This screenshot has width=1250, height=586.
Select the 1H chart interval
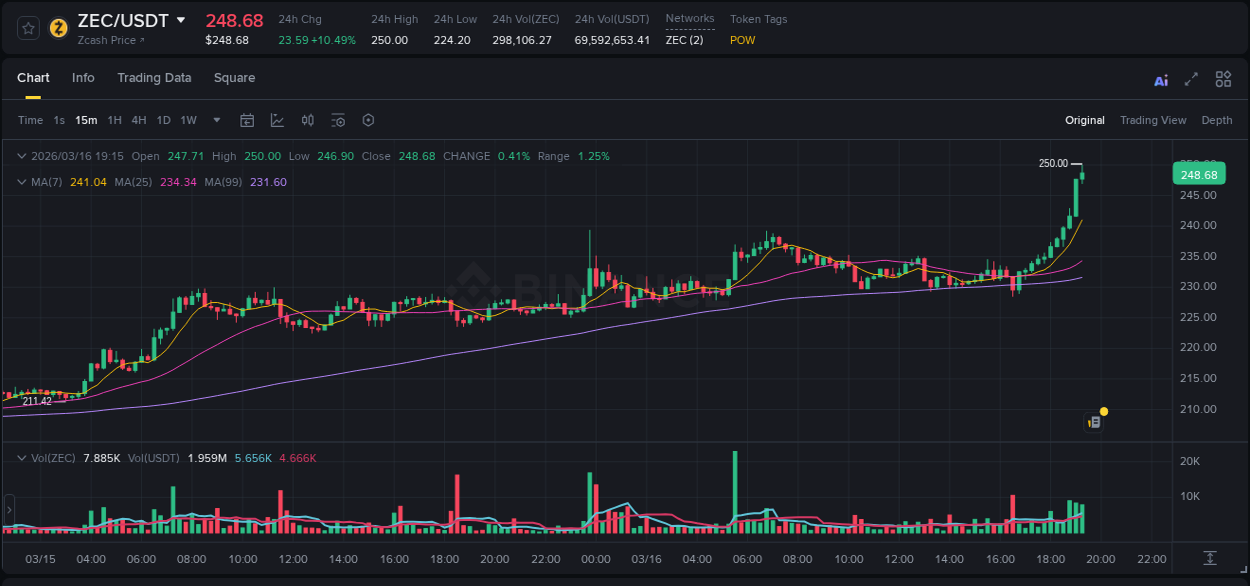coord(114,120)
